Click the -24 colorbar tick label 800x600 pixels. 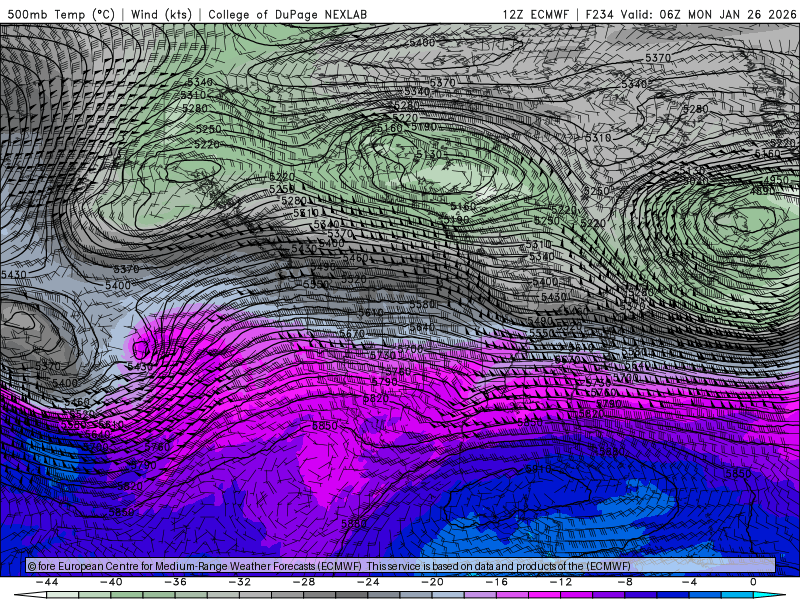click(368, 582)
